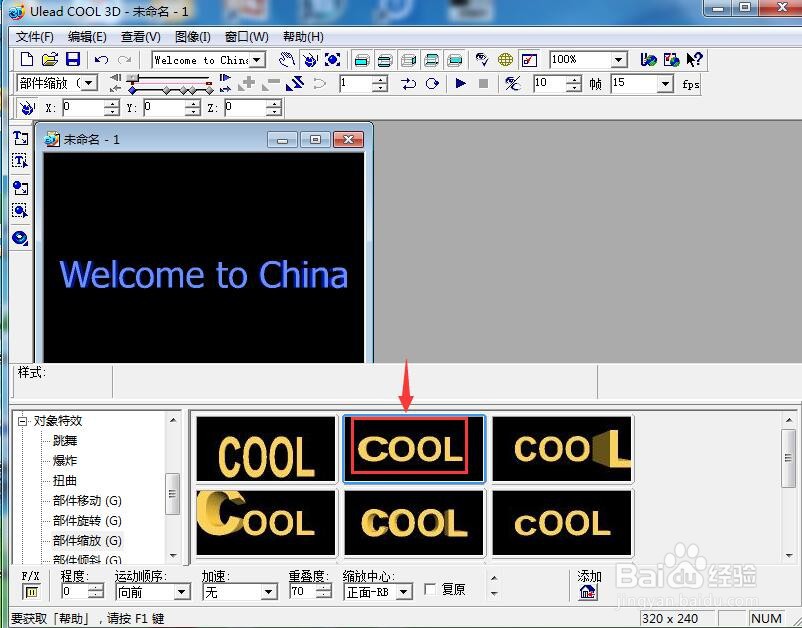This screenshot has height=628, width=802.
Task: Click the add keyframe plus icon
Action: click(247, 83)
